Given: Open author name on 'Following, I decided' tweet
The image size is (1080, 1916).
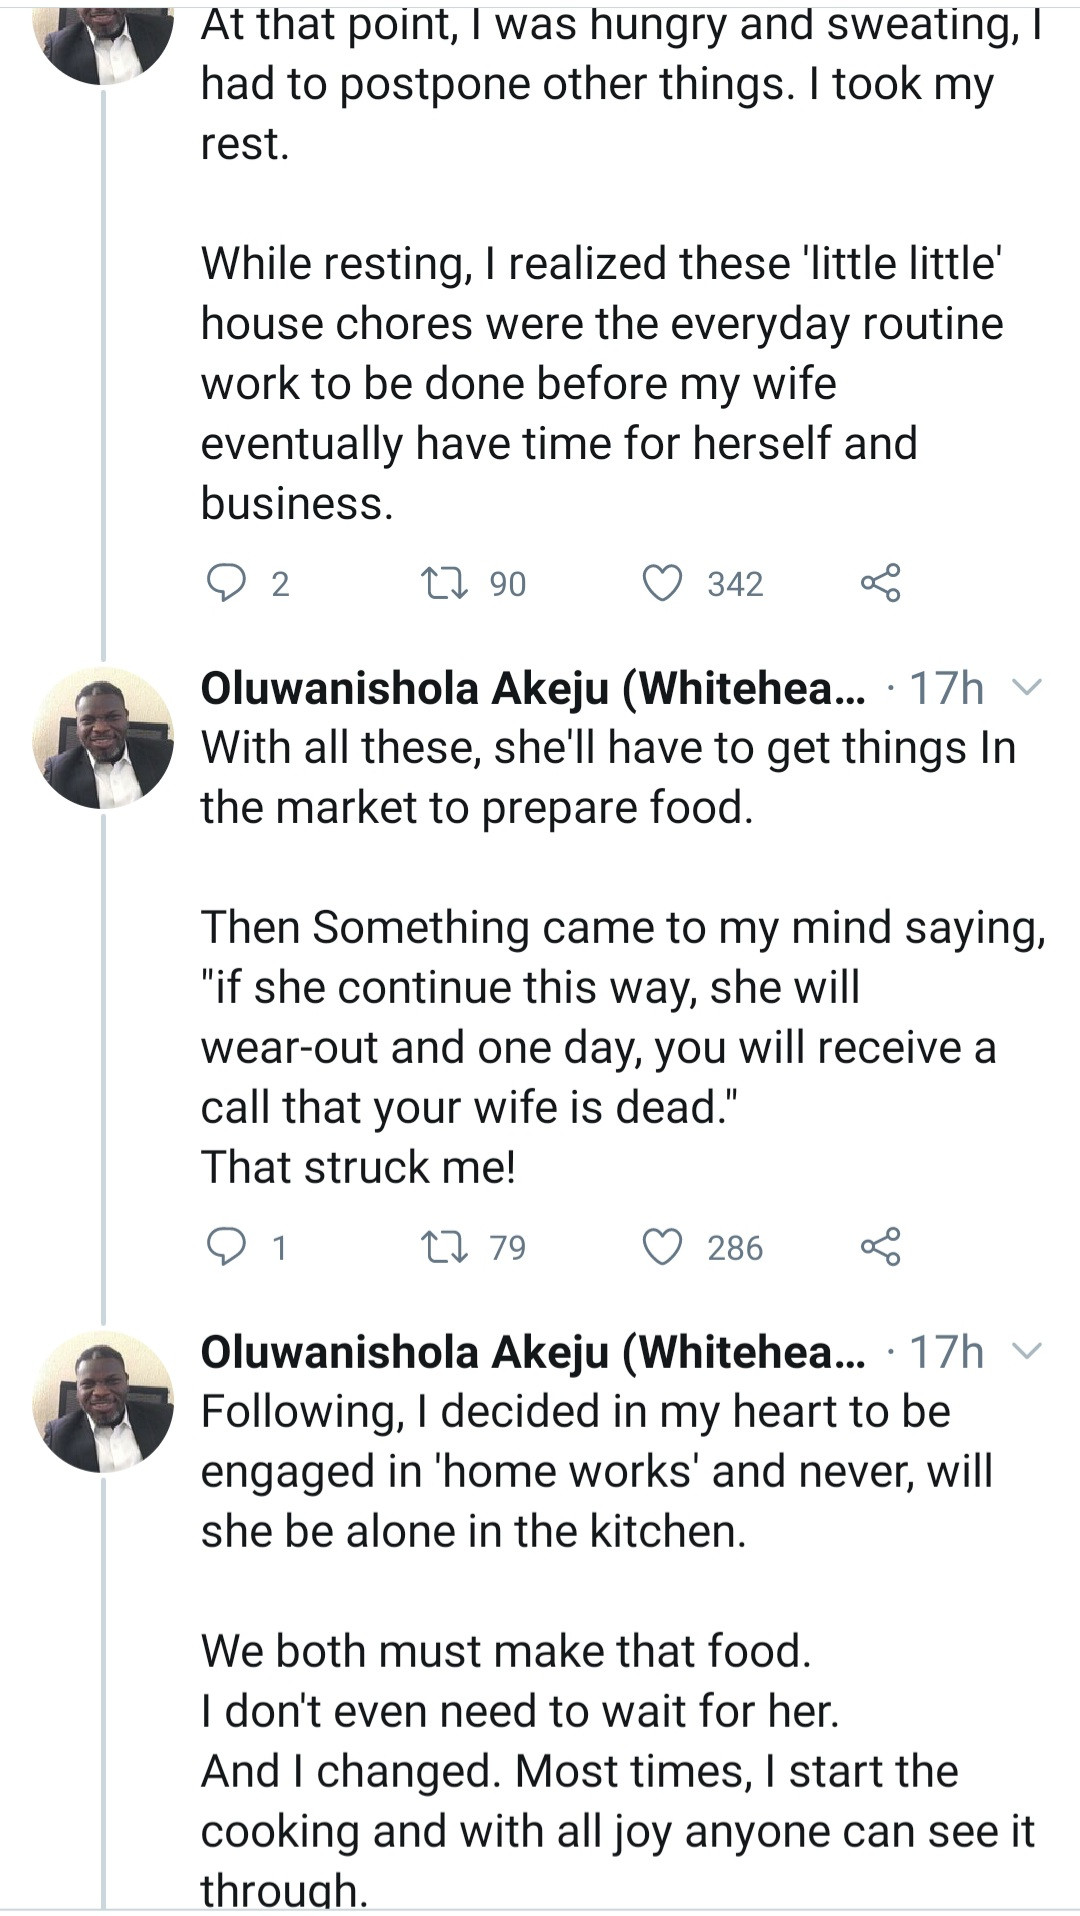Looking at the screenshot, I should 533,1352.
